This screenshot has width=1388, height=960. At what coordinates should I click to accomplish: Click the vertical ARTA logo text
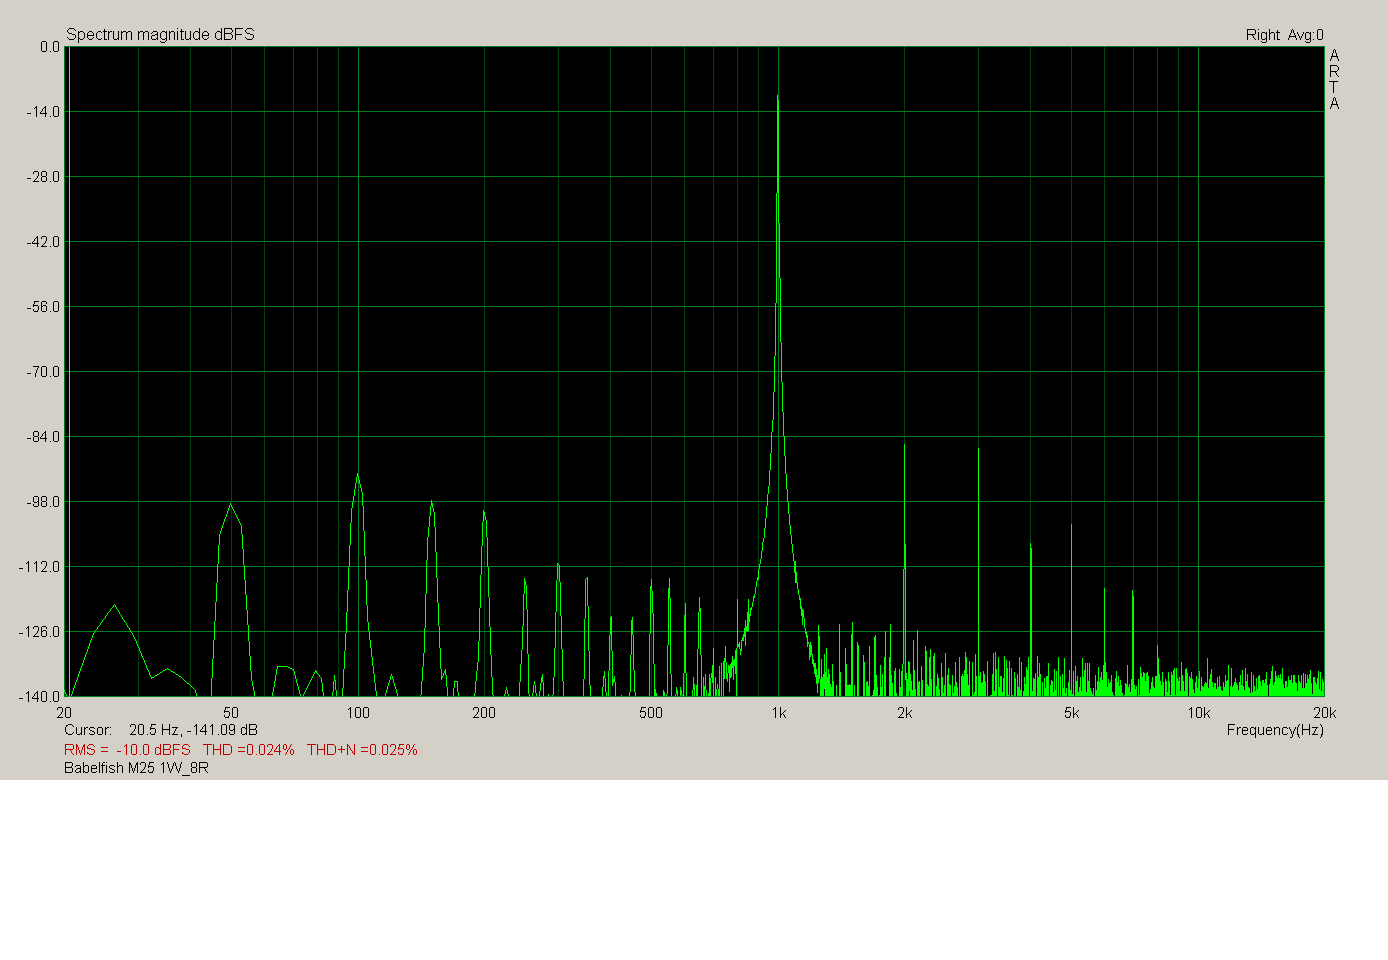click(x=1334, y=79)
